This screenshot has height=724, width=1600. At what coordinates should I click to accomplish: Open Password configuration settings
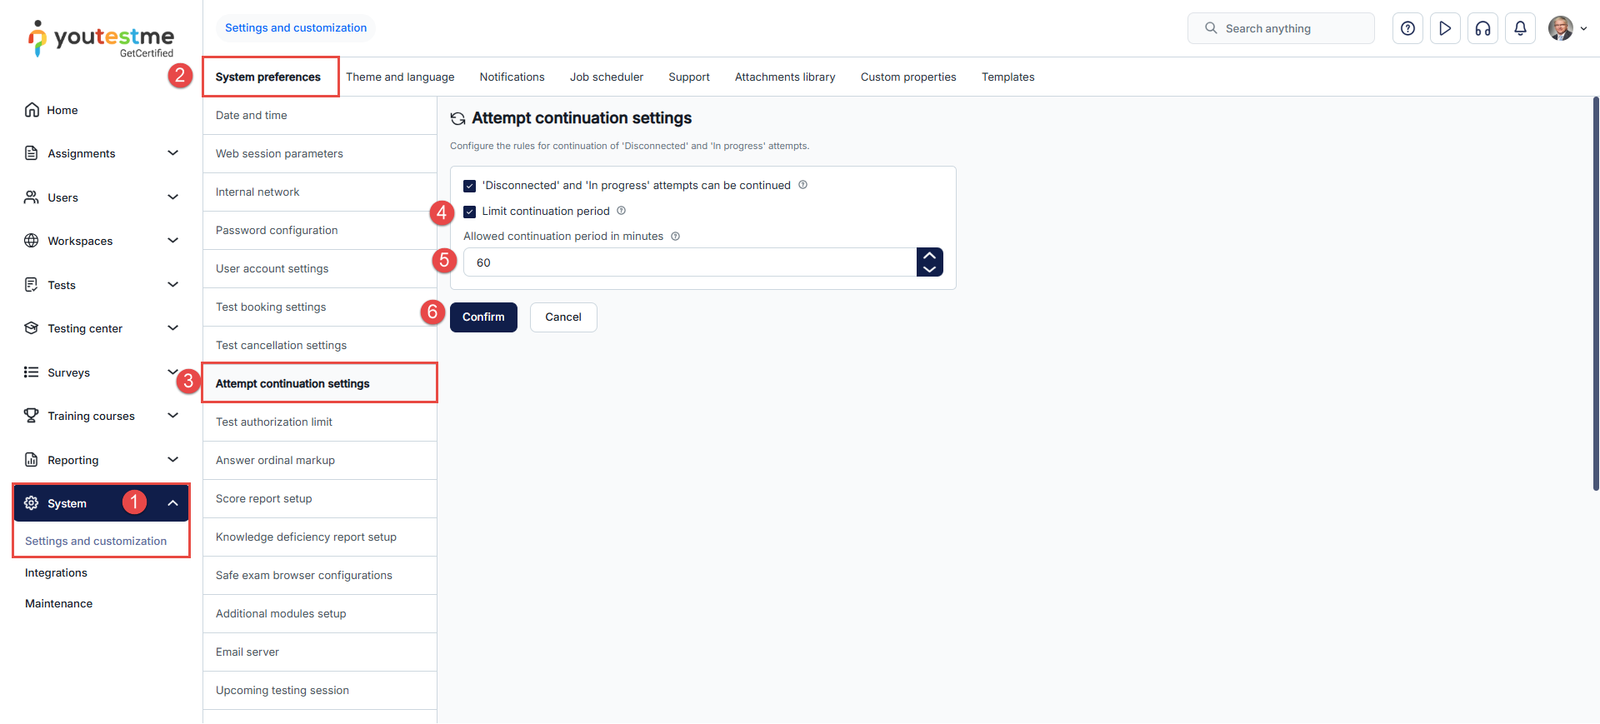pyautogui.click(x=320, y=230)
